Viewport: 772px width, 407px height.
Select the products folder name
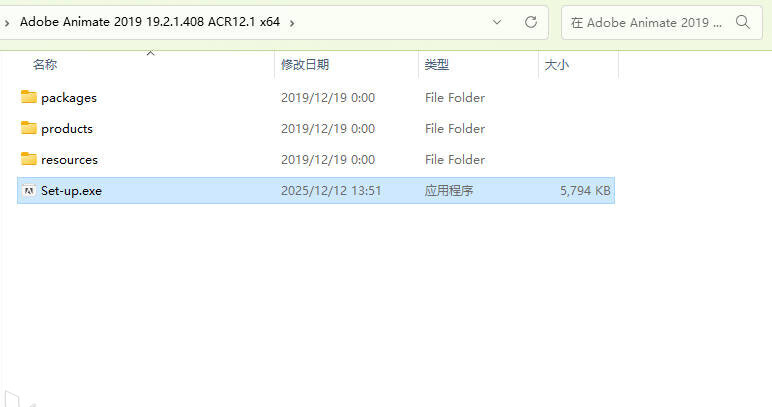tap(67, 129)
